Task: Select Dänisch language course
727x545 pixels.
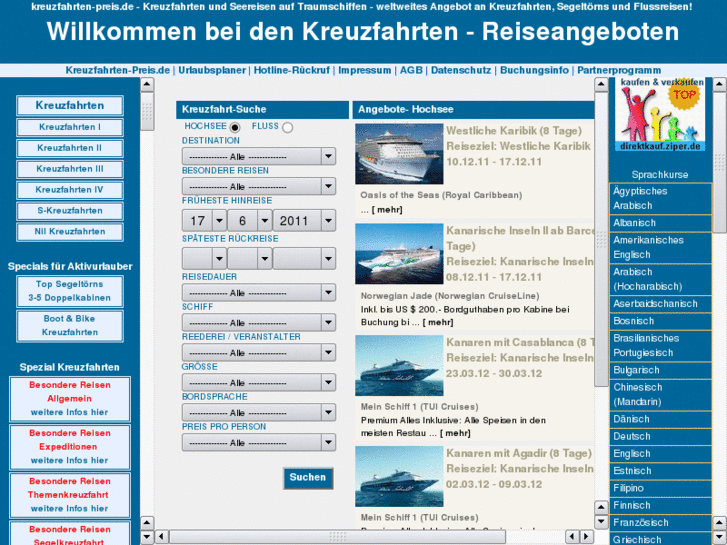Action: pos(660,419)
